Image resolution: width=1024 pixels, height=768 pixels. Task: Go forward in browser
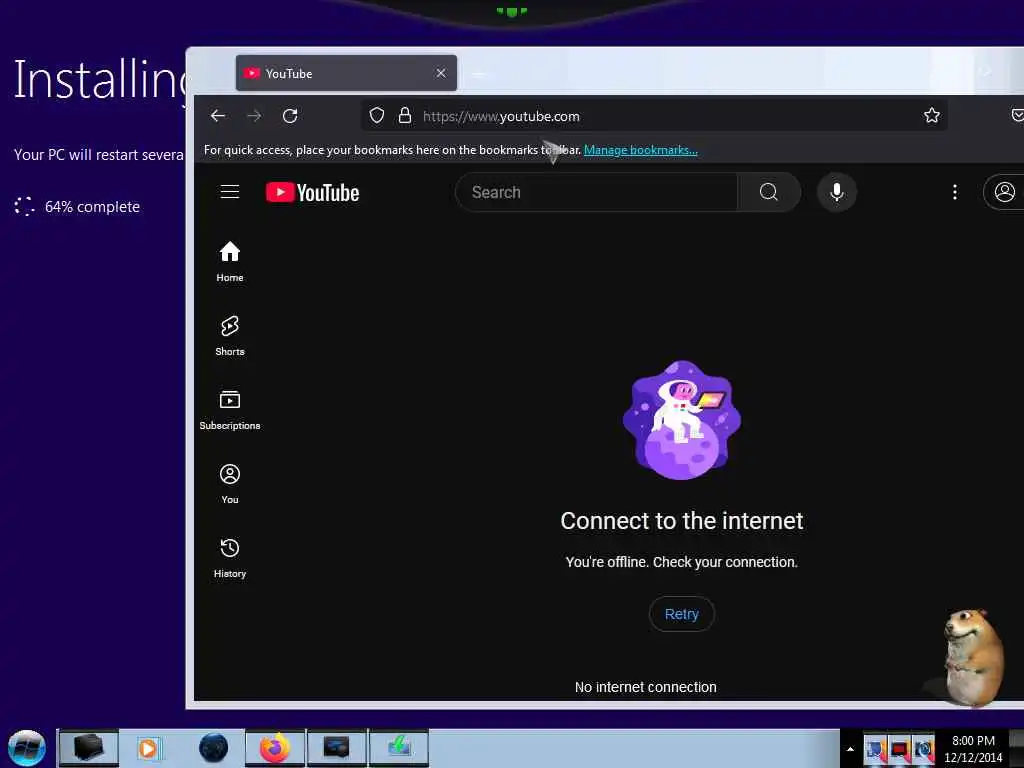point(254,116)
